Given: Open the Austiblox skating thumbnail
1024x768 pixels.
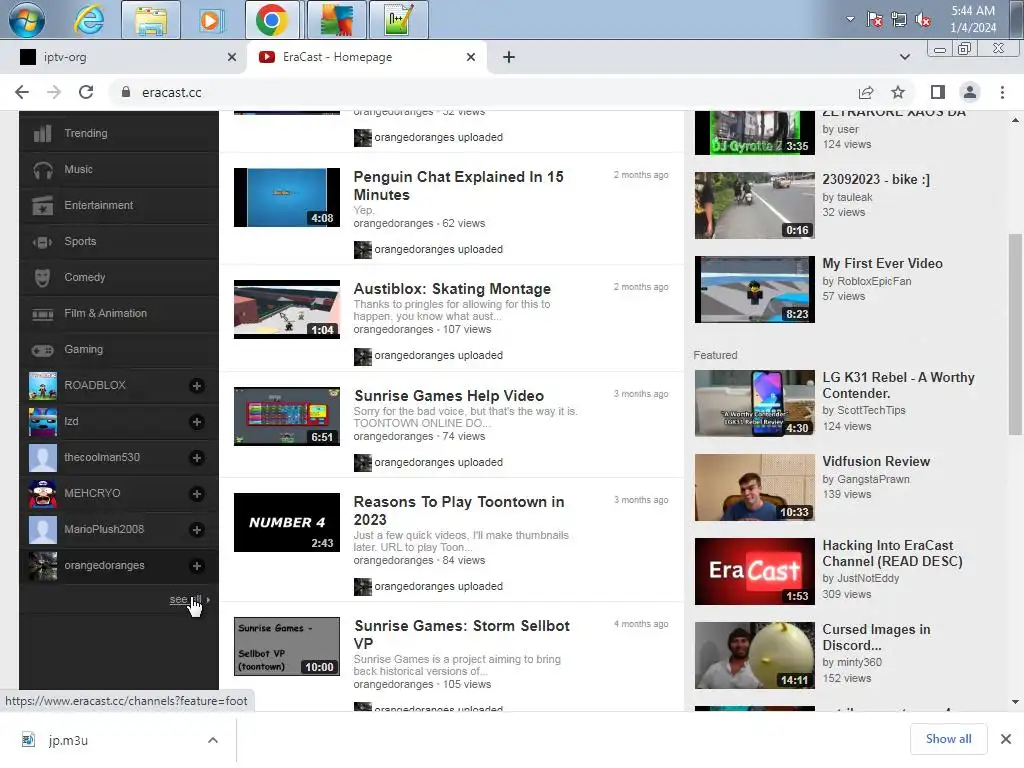Looking at the screenshot, I should click(287, 310).
